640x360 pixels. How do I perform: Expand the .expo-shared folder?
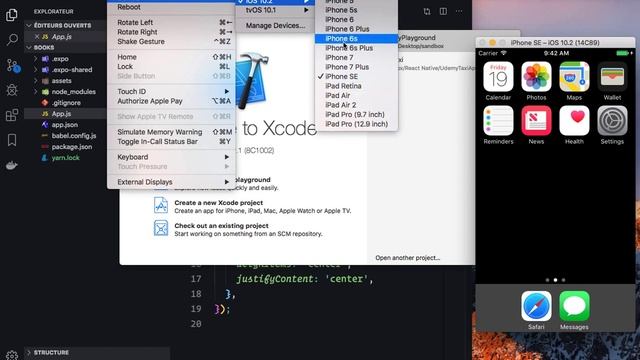click(x=36, y=70)
